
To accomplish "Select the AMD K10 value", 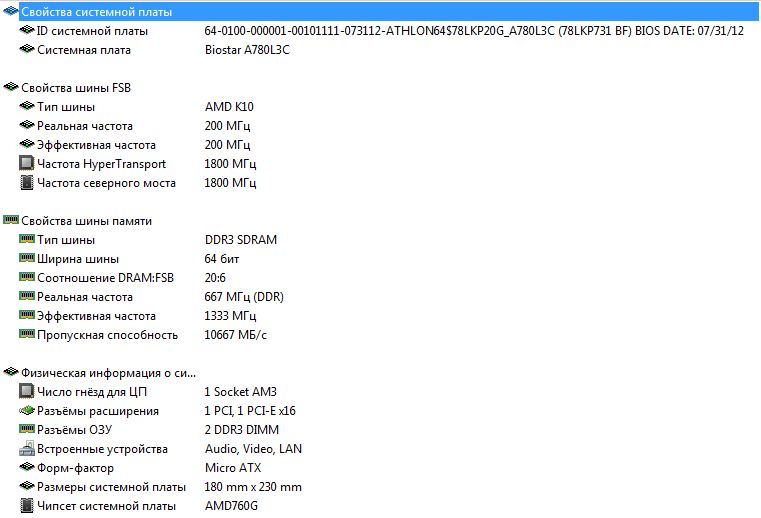I will (x=229, y=107).
